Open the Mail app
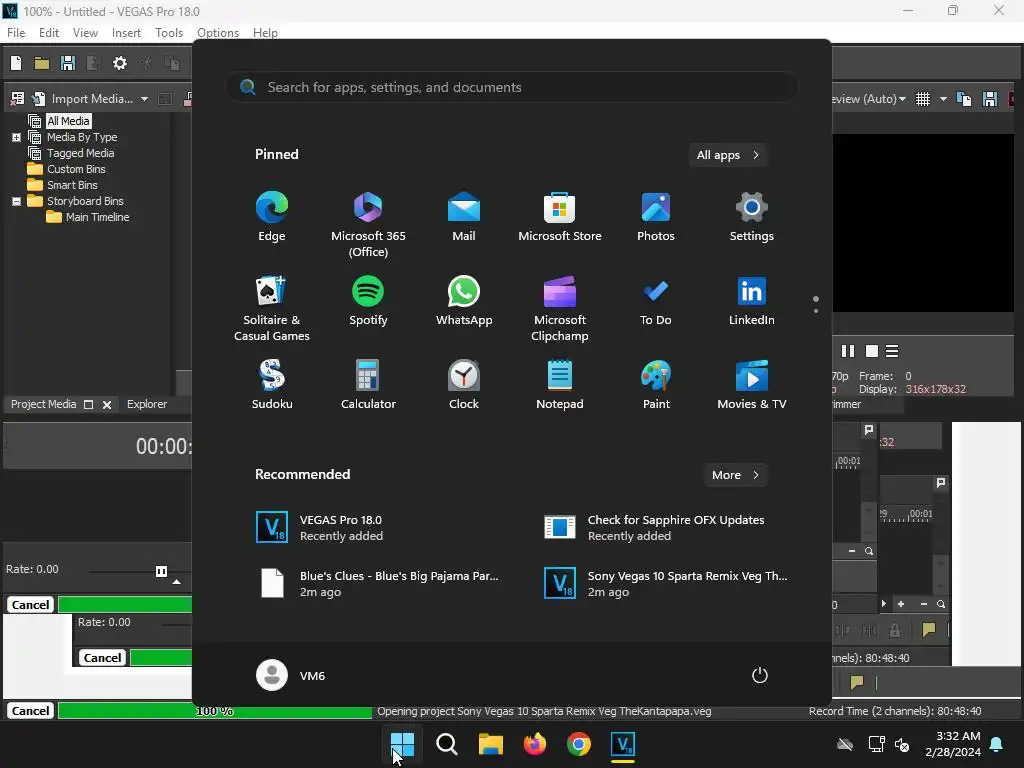 (x=464, y=217)
